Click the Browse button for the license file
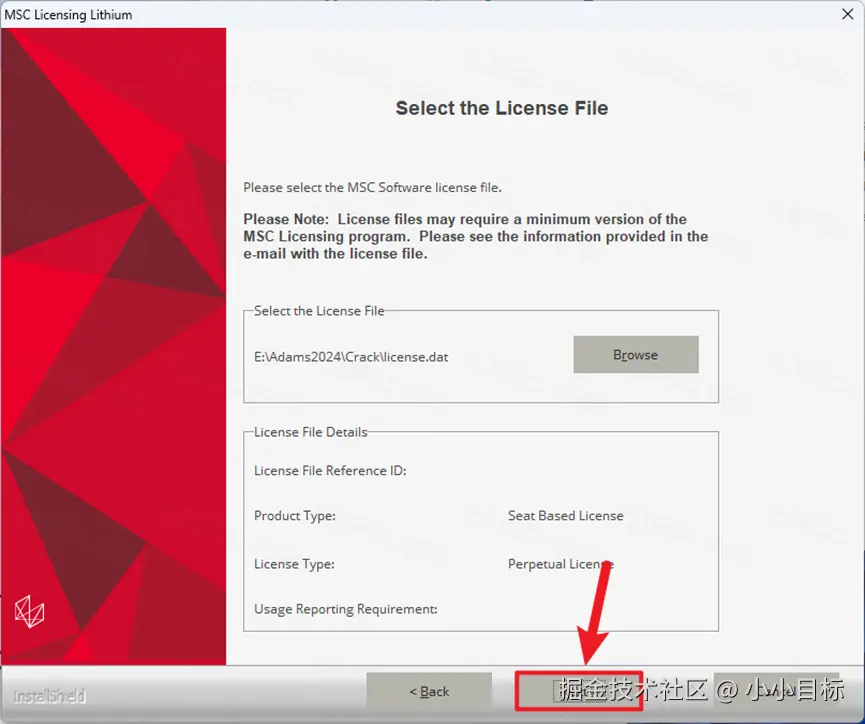This screenshot has height=724, width=865. (x=636, y=354)
